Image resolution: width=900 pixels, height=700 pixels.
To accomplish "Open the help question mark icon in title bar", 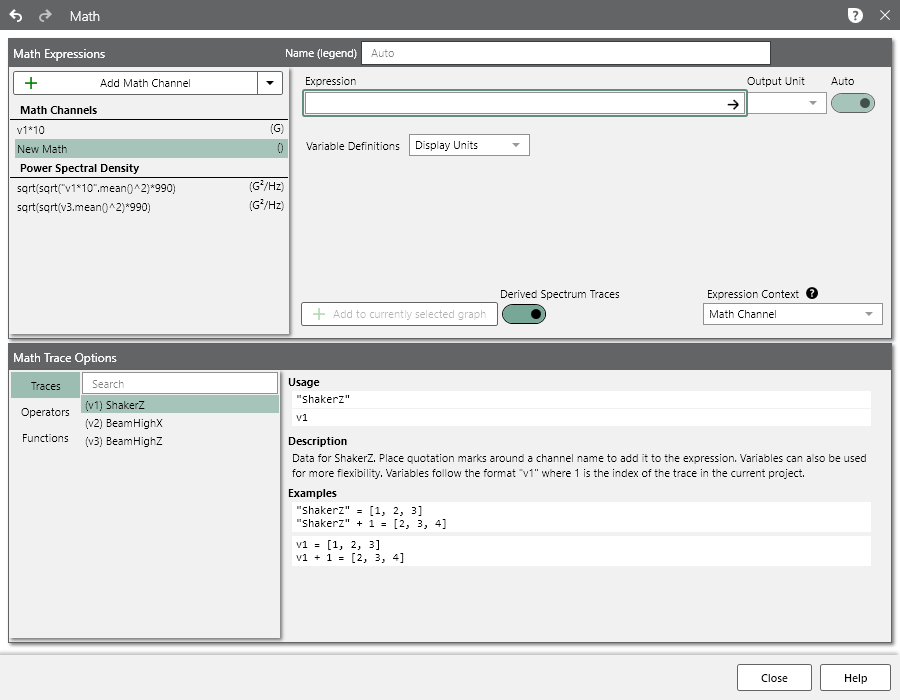I will click(x=855, y=15).
